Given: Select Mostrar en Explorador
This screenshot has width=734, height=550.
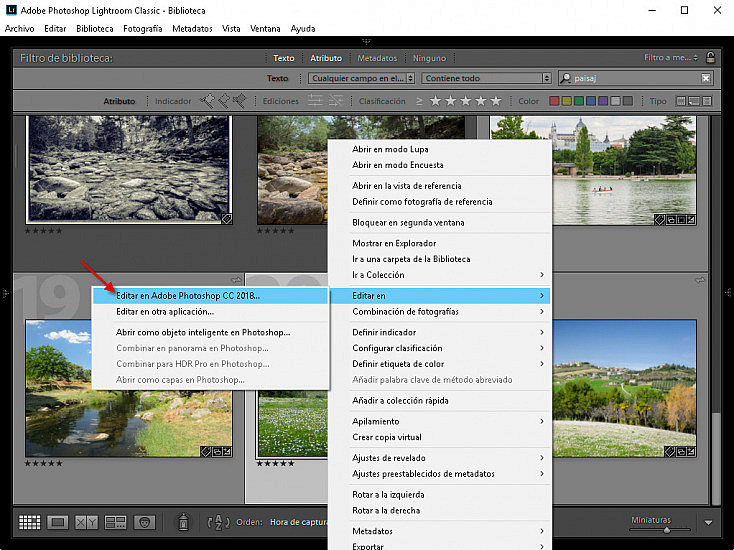Looking at the screenshot, I should (x=440, y=243).
